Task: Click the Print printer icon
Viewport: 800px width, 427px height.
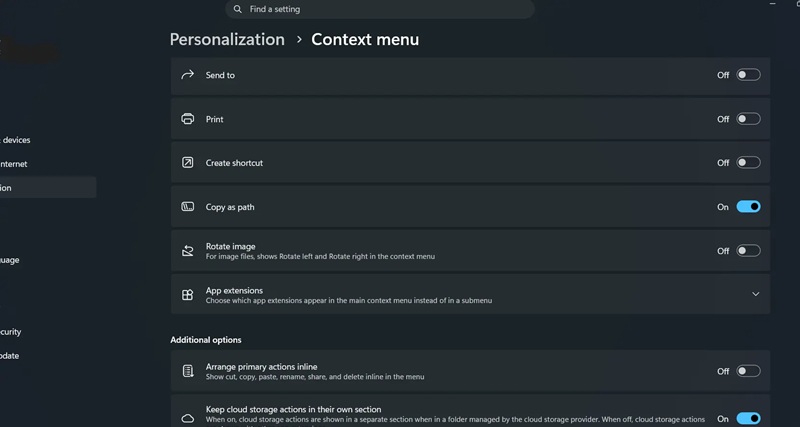Action: (x=188, y=119)
